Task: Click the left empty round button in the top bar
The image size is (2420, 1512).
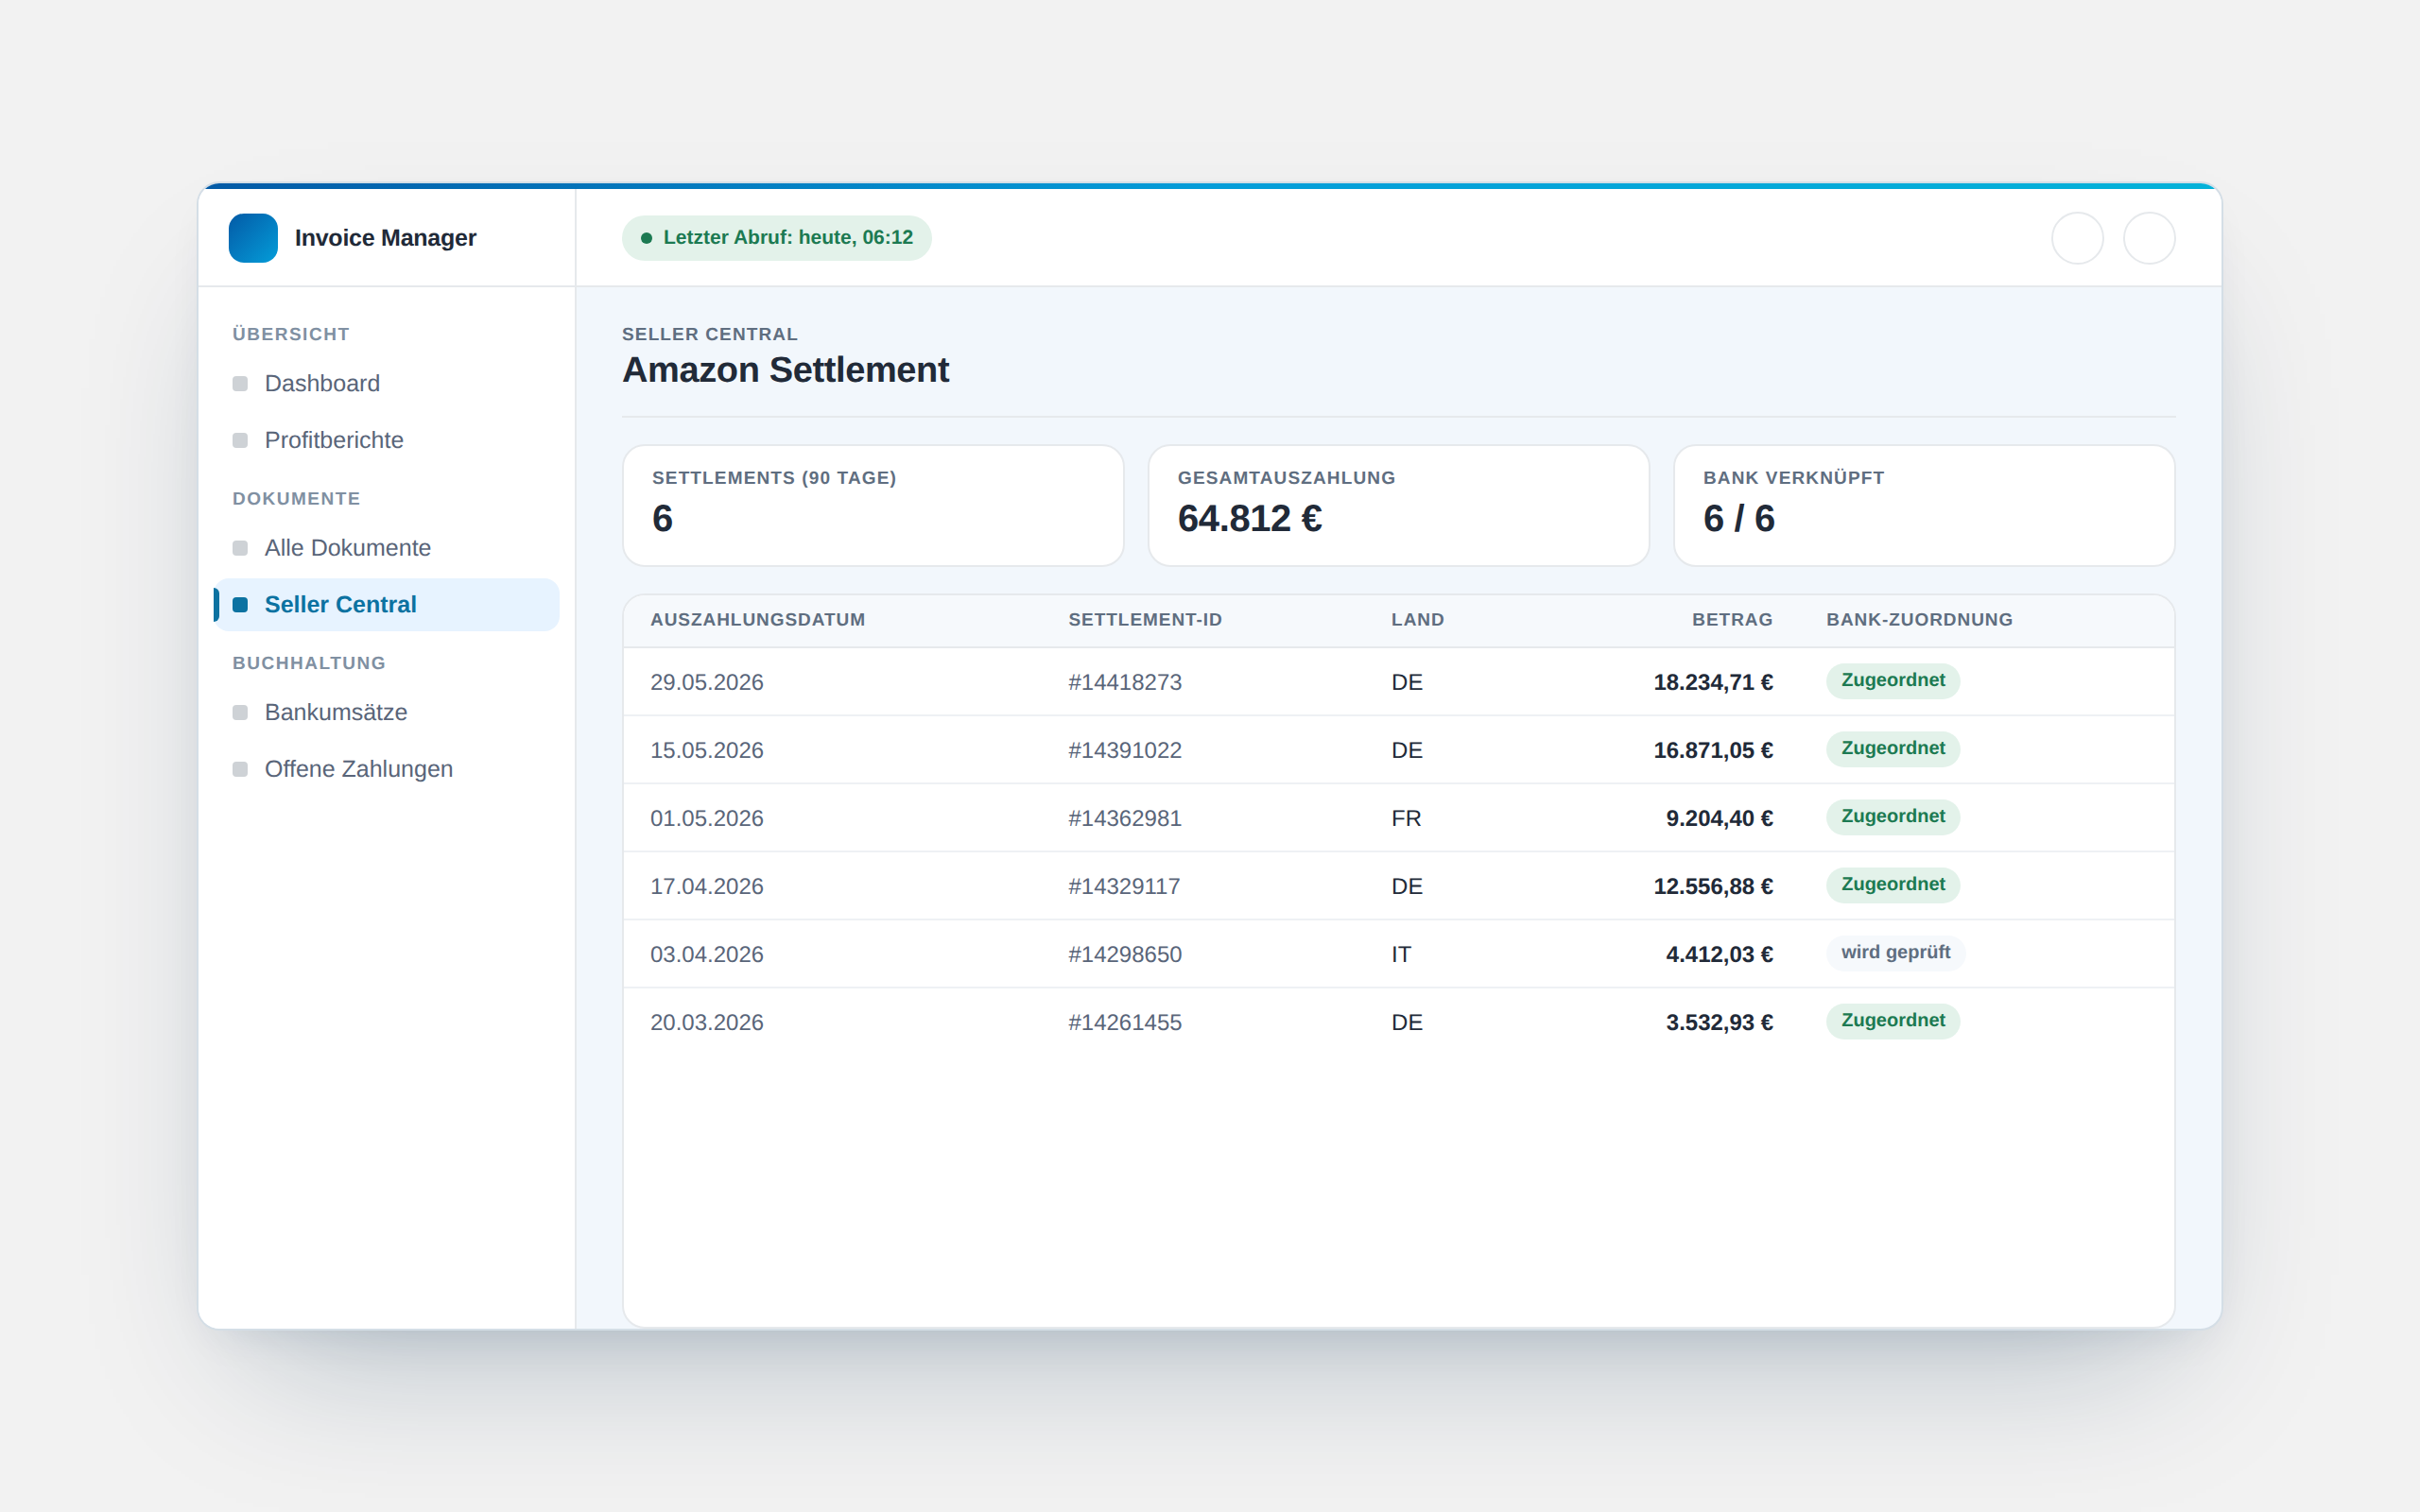Action: [x=2077, y=238]
